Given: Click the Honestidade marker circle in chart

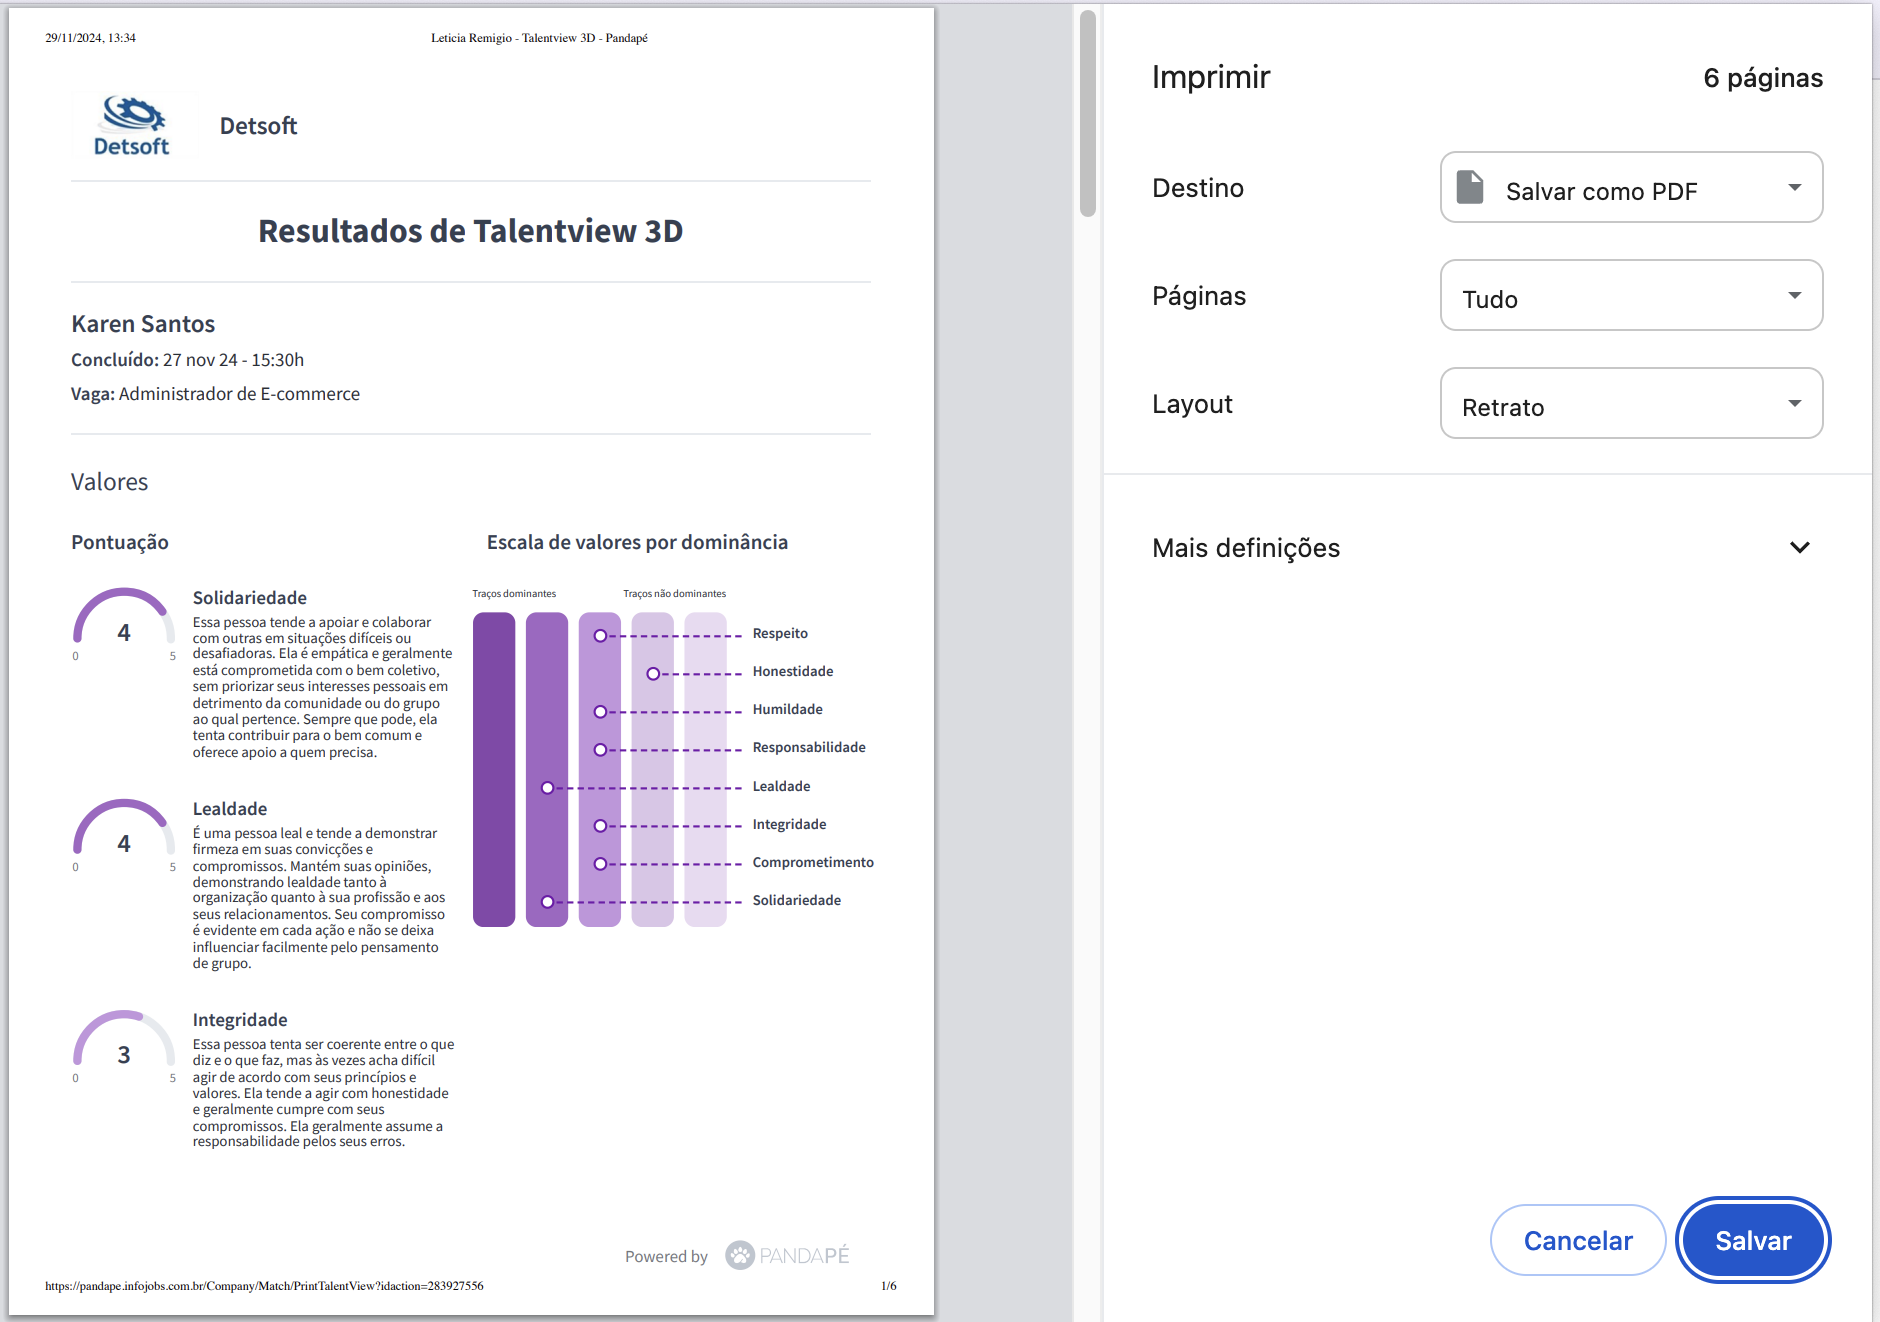Looking at the screenshot, I should click(653, 674).
